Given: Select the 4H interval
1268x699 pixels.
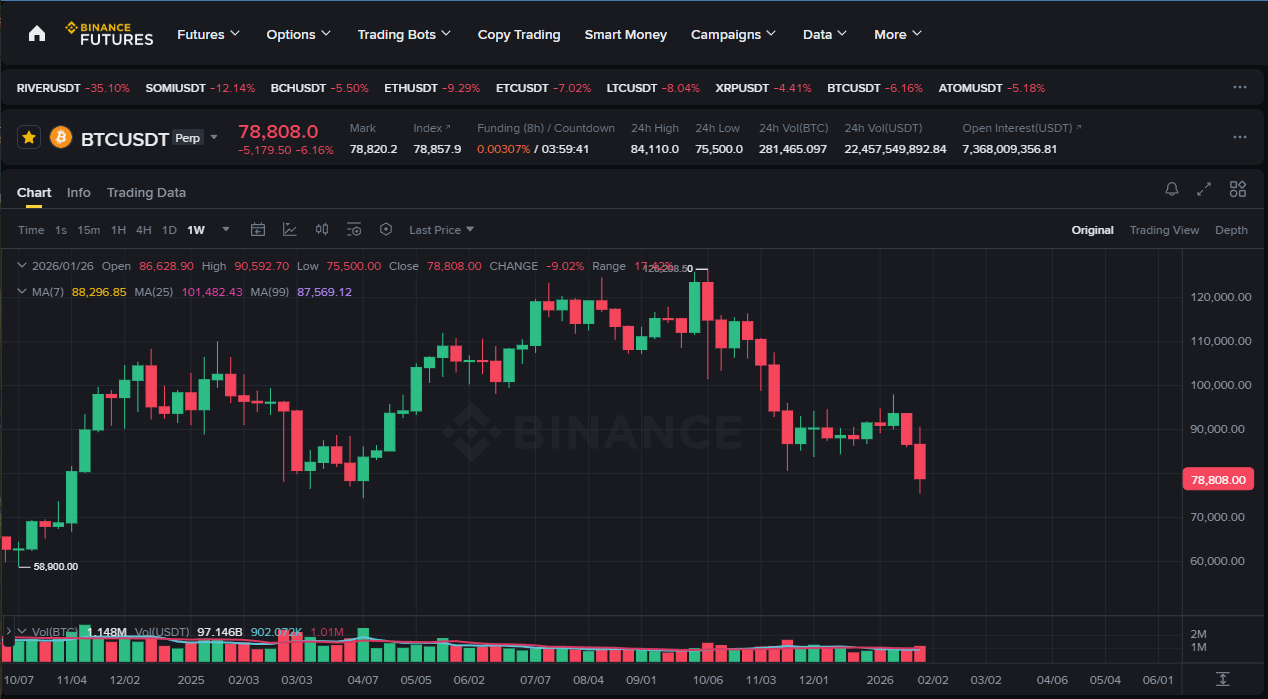Looking at the screenshot, I should [144, 230].
